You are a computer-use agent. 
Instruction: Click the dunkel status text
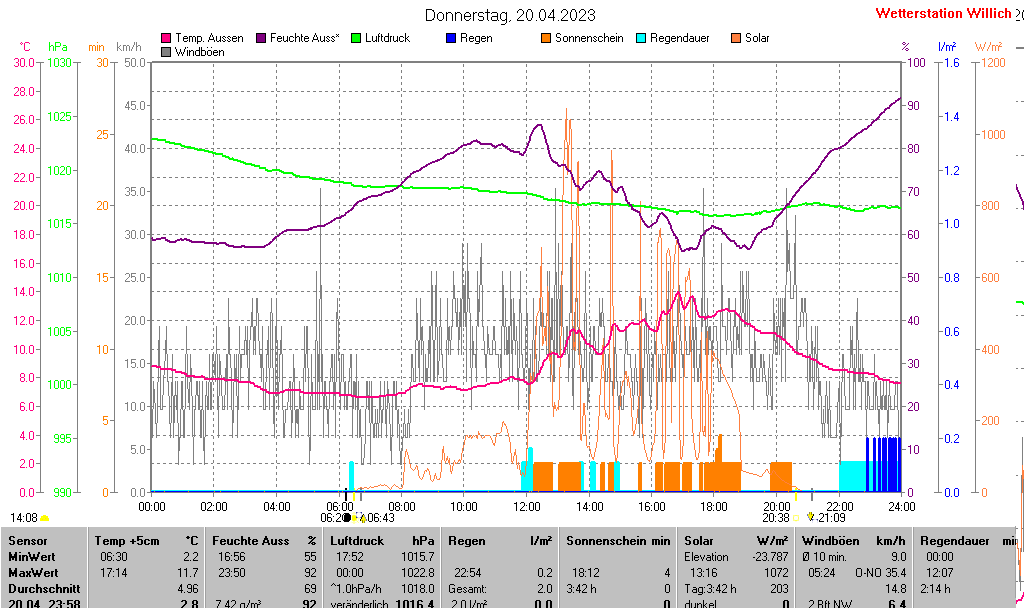point(701,603)
